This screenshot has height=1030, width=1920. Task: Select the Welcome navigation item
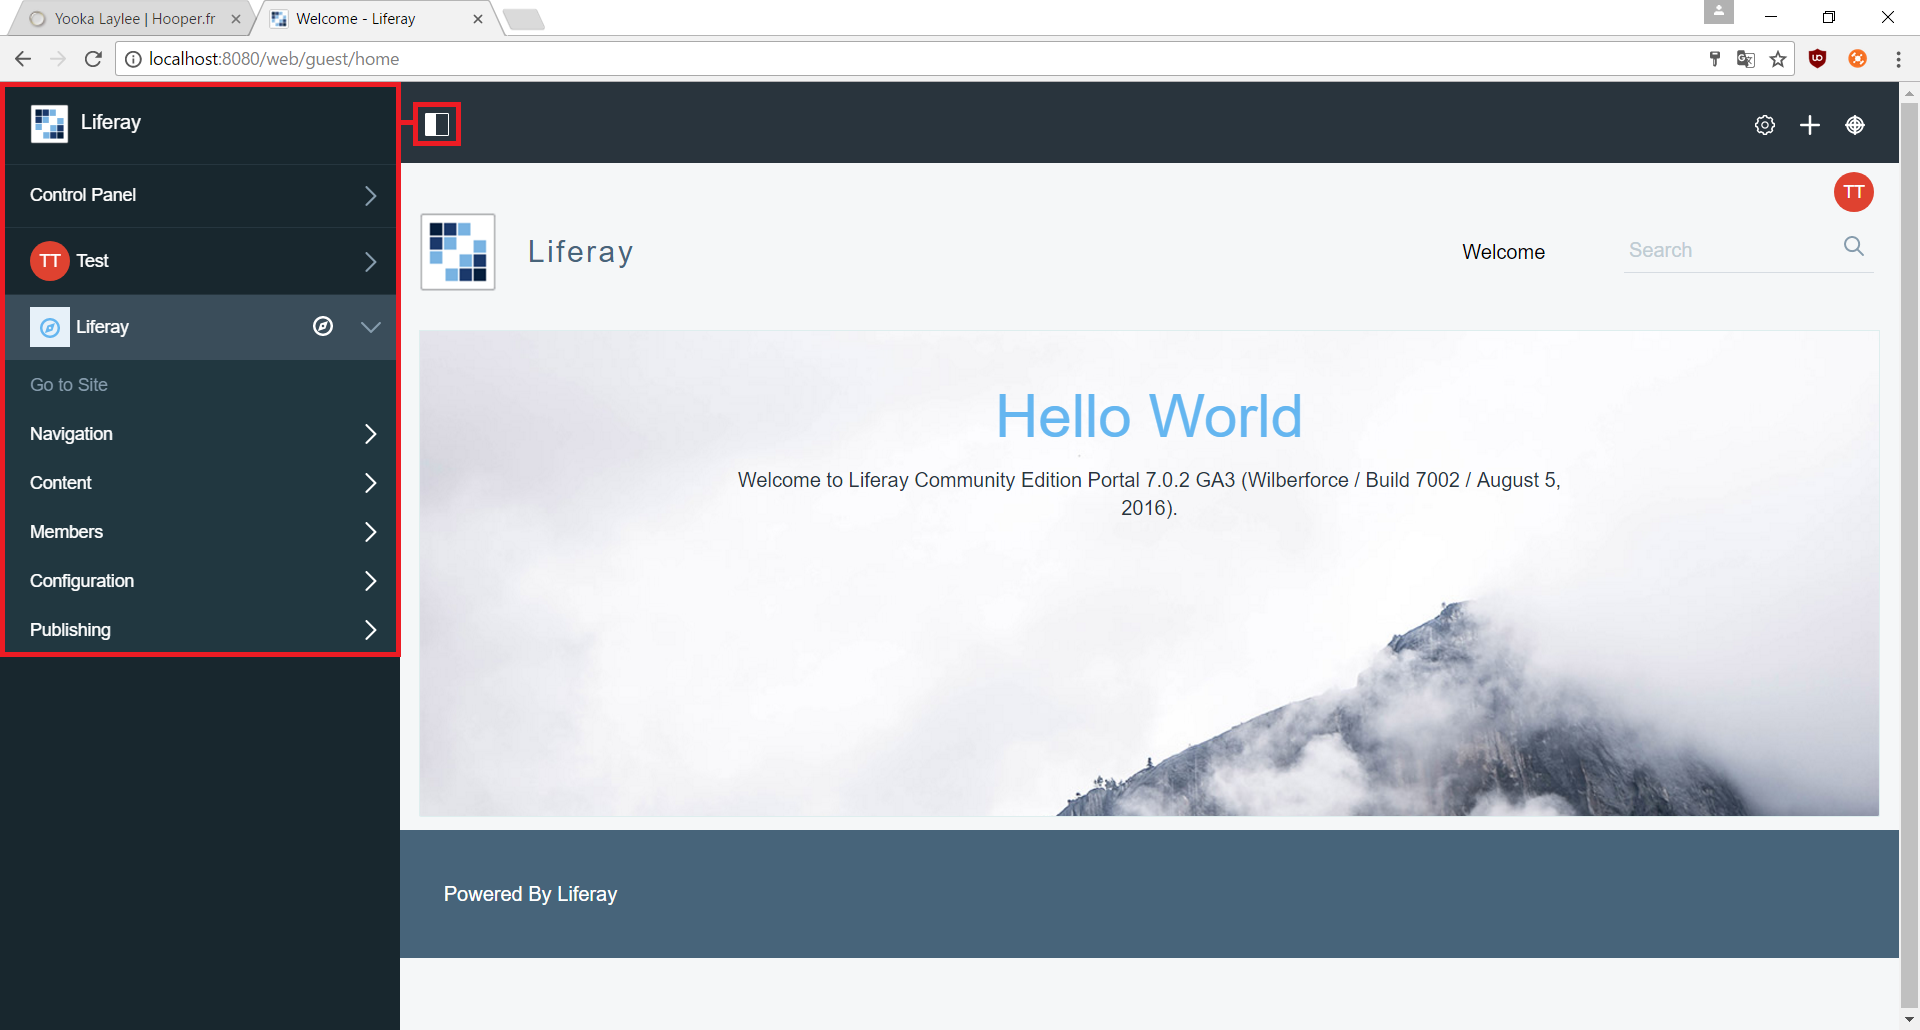1503,251
